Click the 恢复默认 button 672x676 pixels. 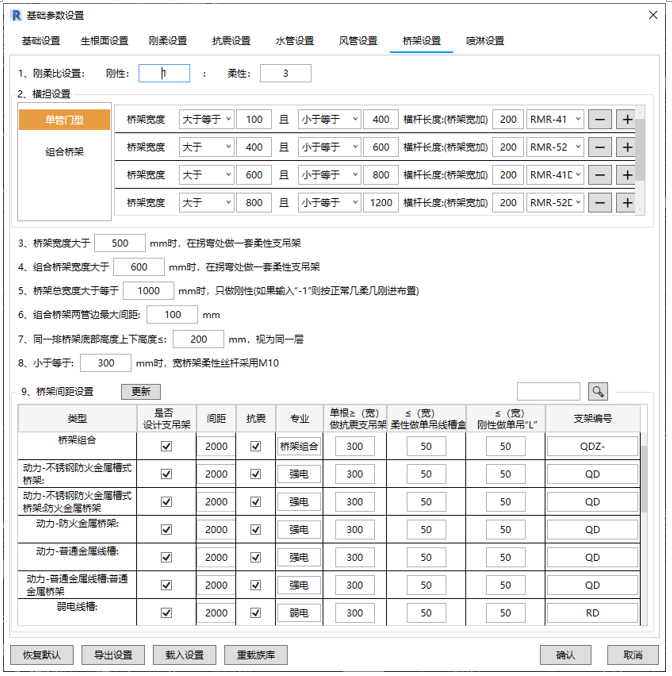point(40,655)
